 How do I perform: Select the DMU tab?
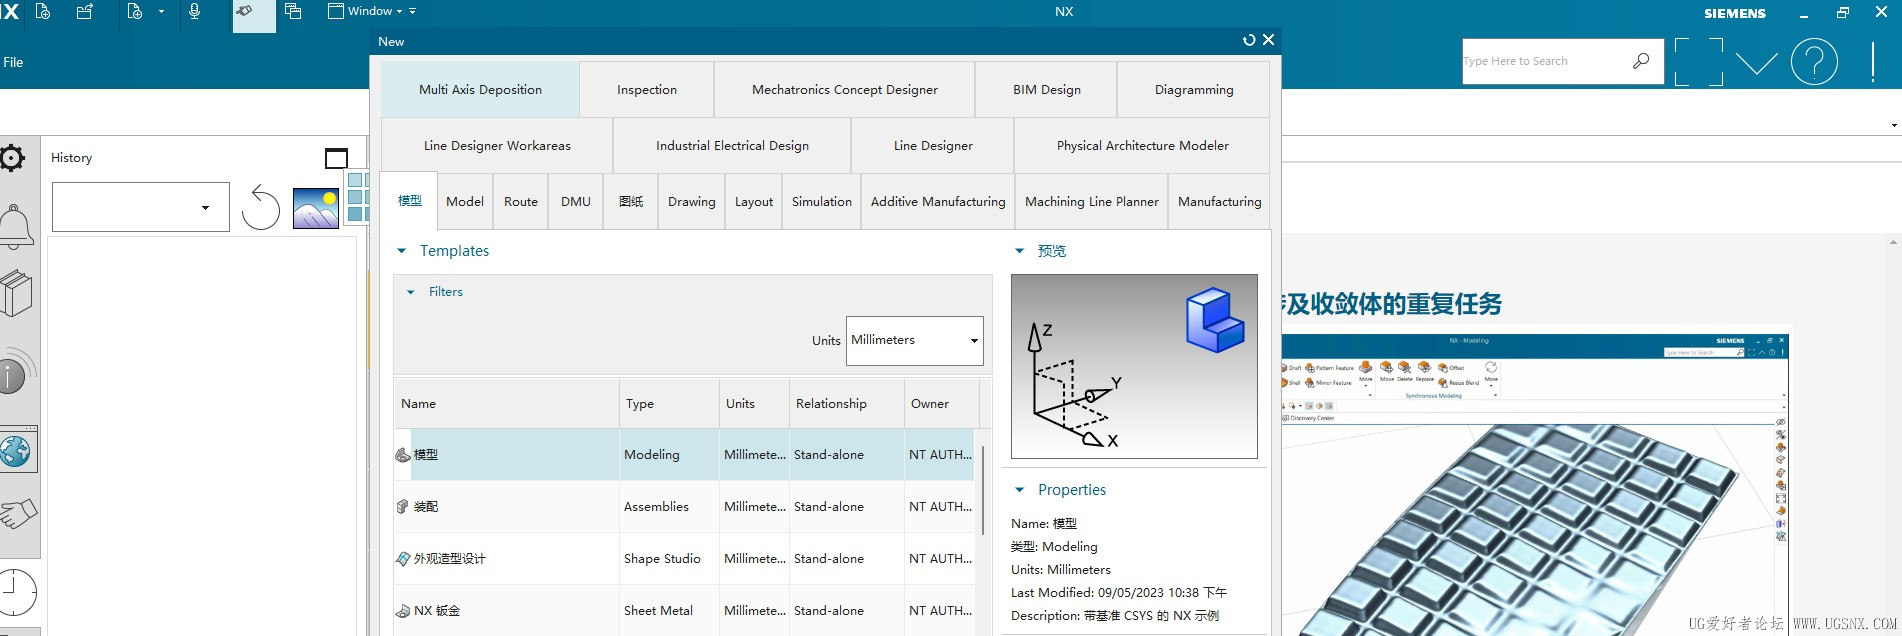tap(576, 201)
